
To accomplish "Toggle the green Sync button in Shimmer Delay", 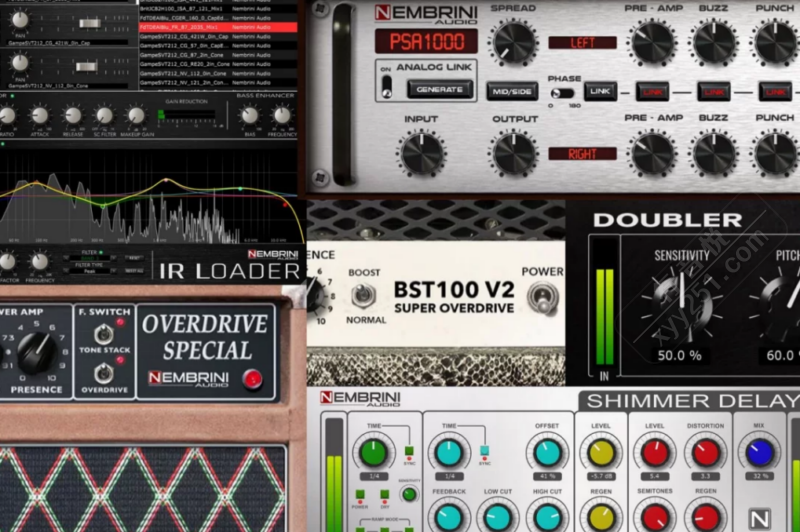I will [409, 451].
